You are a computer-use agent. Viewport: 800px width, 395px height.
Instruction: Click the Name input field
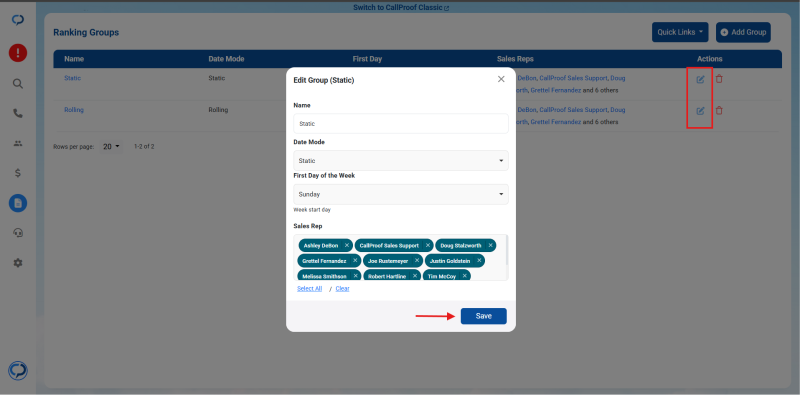(x=401, y=124)
